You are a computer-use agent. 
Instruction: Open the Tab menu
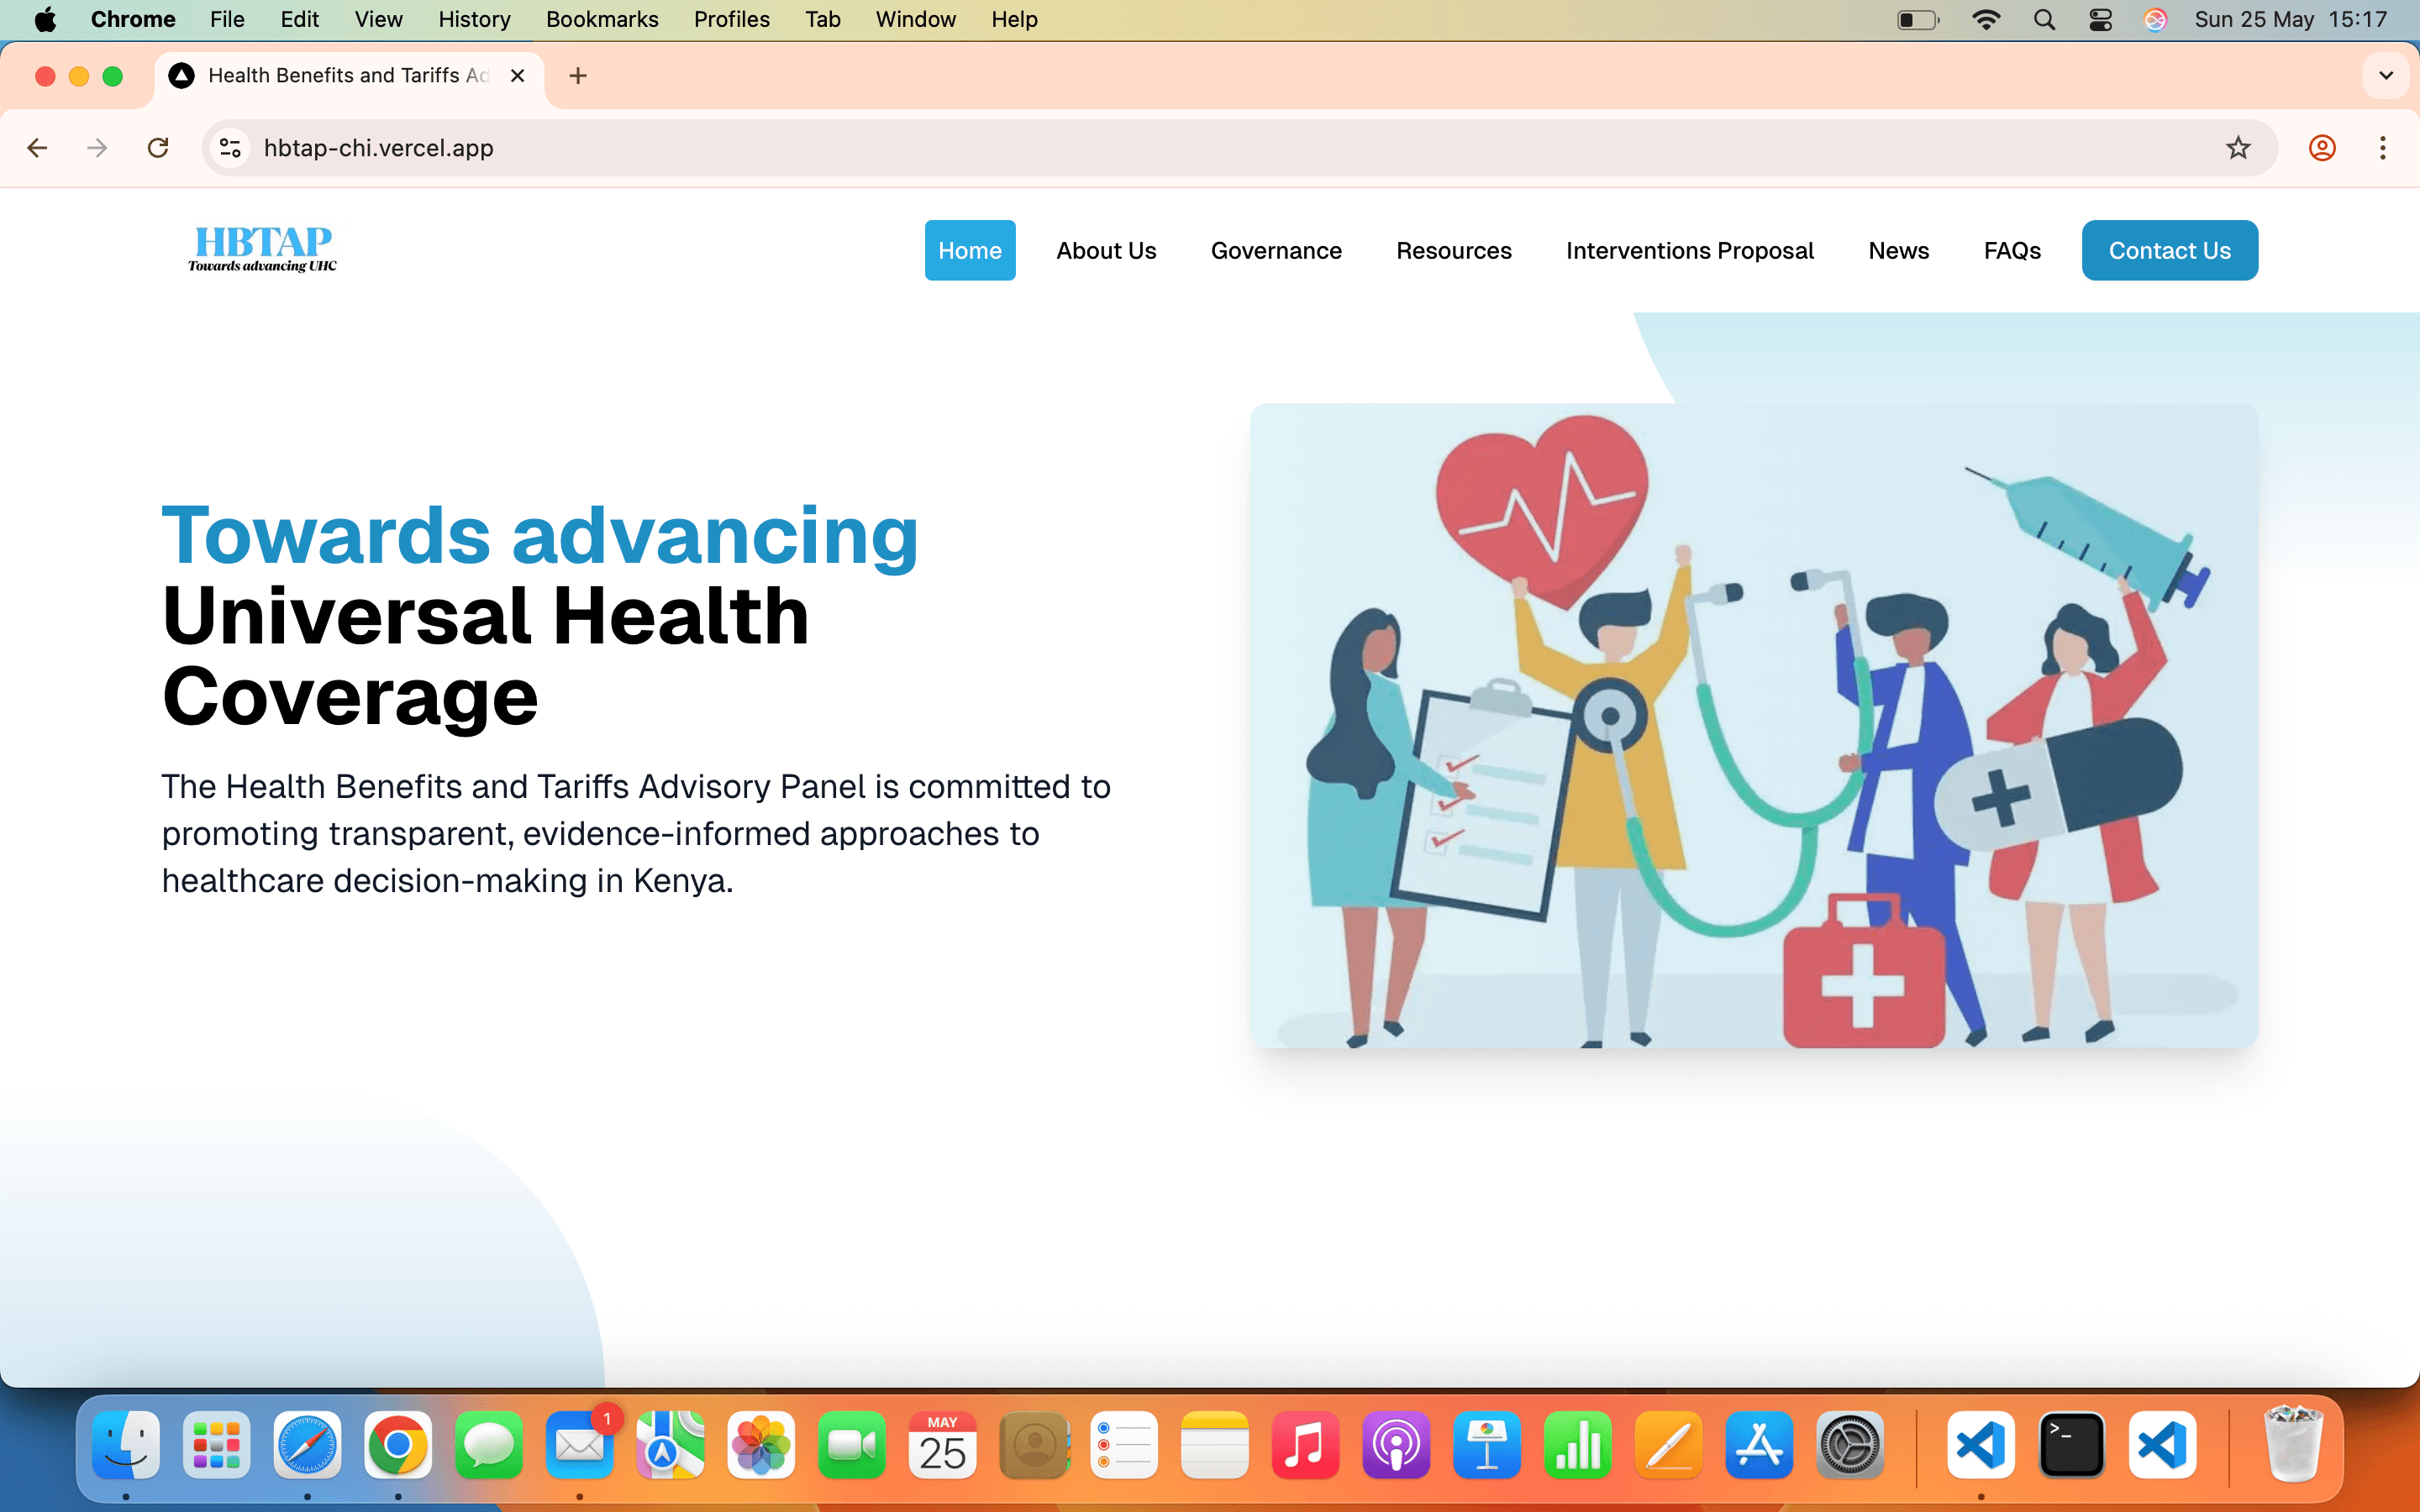click(823, 19)
